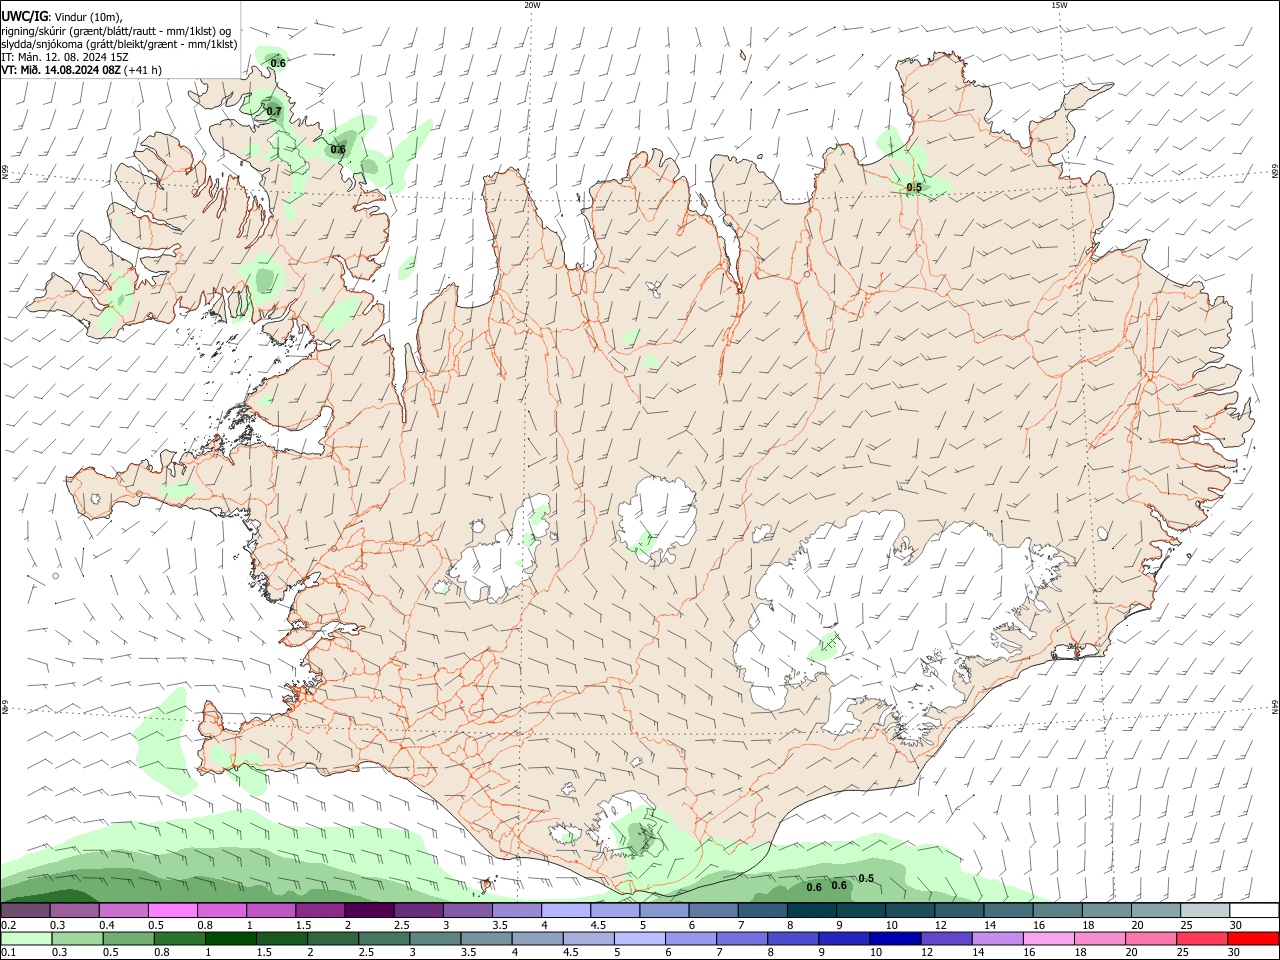Click the IT: Mán. 12. 08. 2024 15Z line
This screenshot has width=1280, height=960.
pos(65,57)
